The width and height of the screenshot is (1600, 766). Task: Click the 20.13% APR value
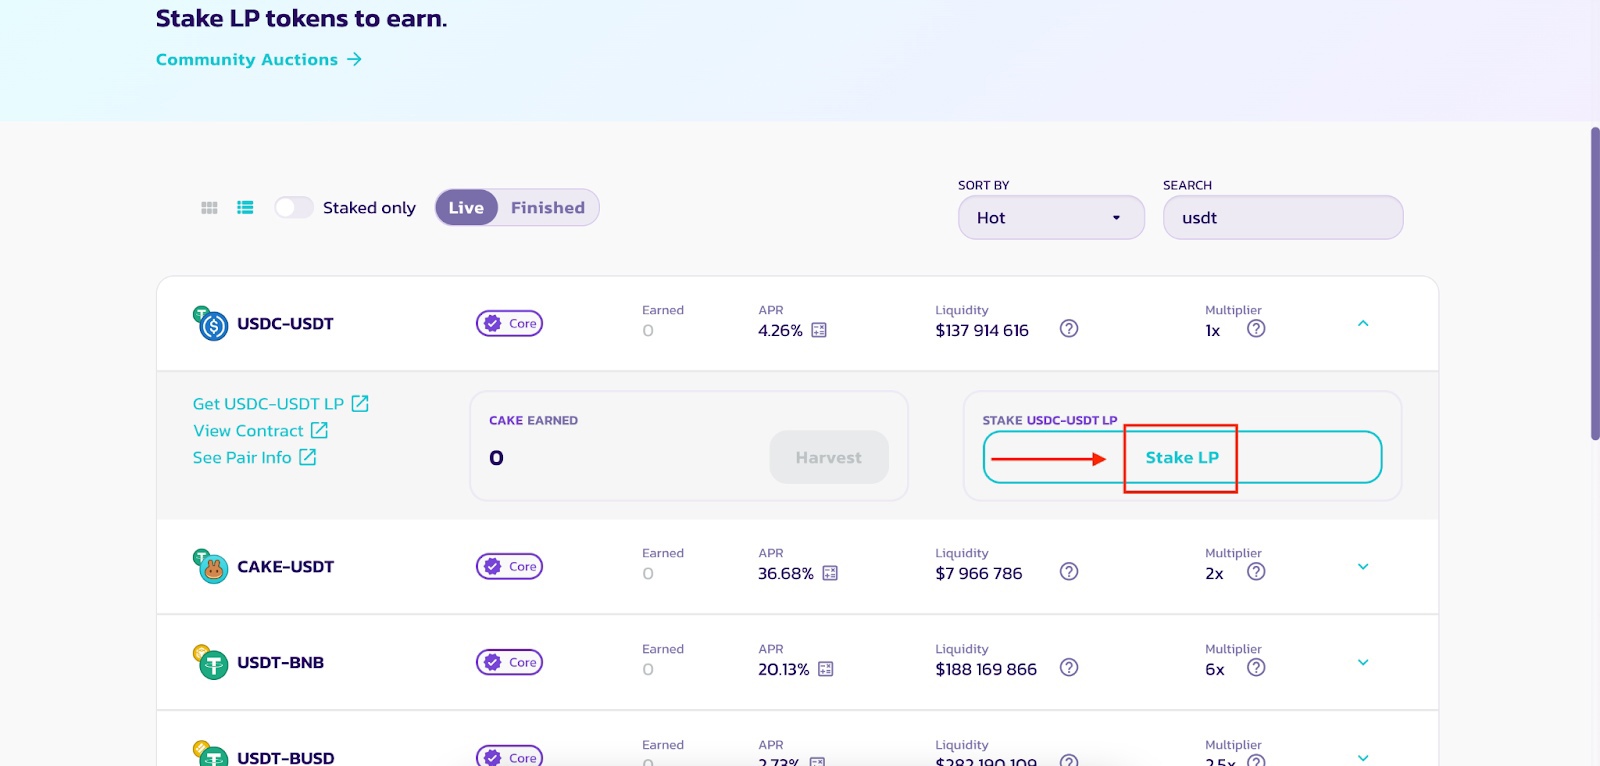(x=783, y=670)
